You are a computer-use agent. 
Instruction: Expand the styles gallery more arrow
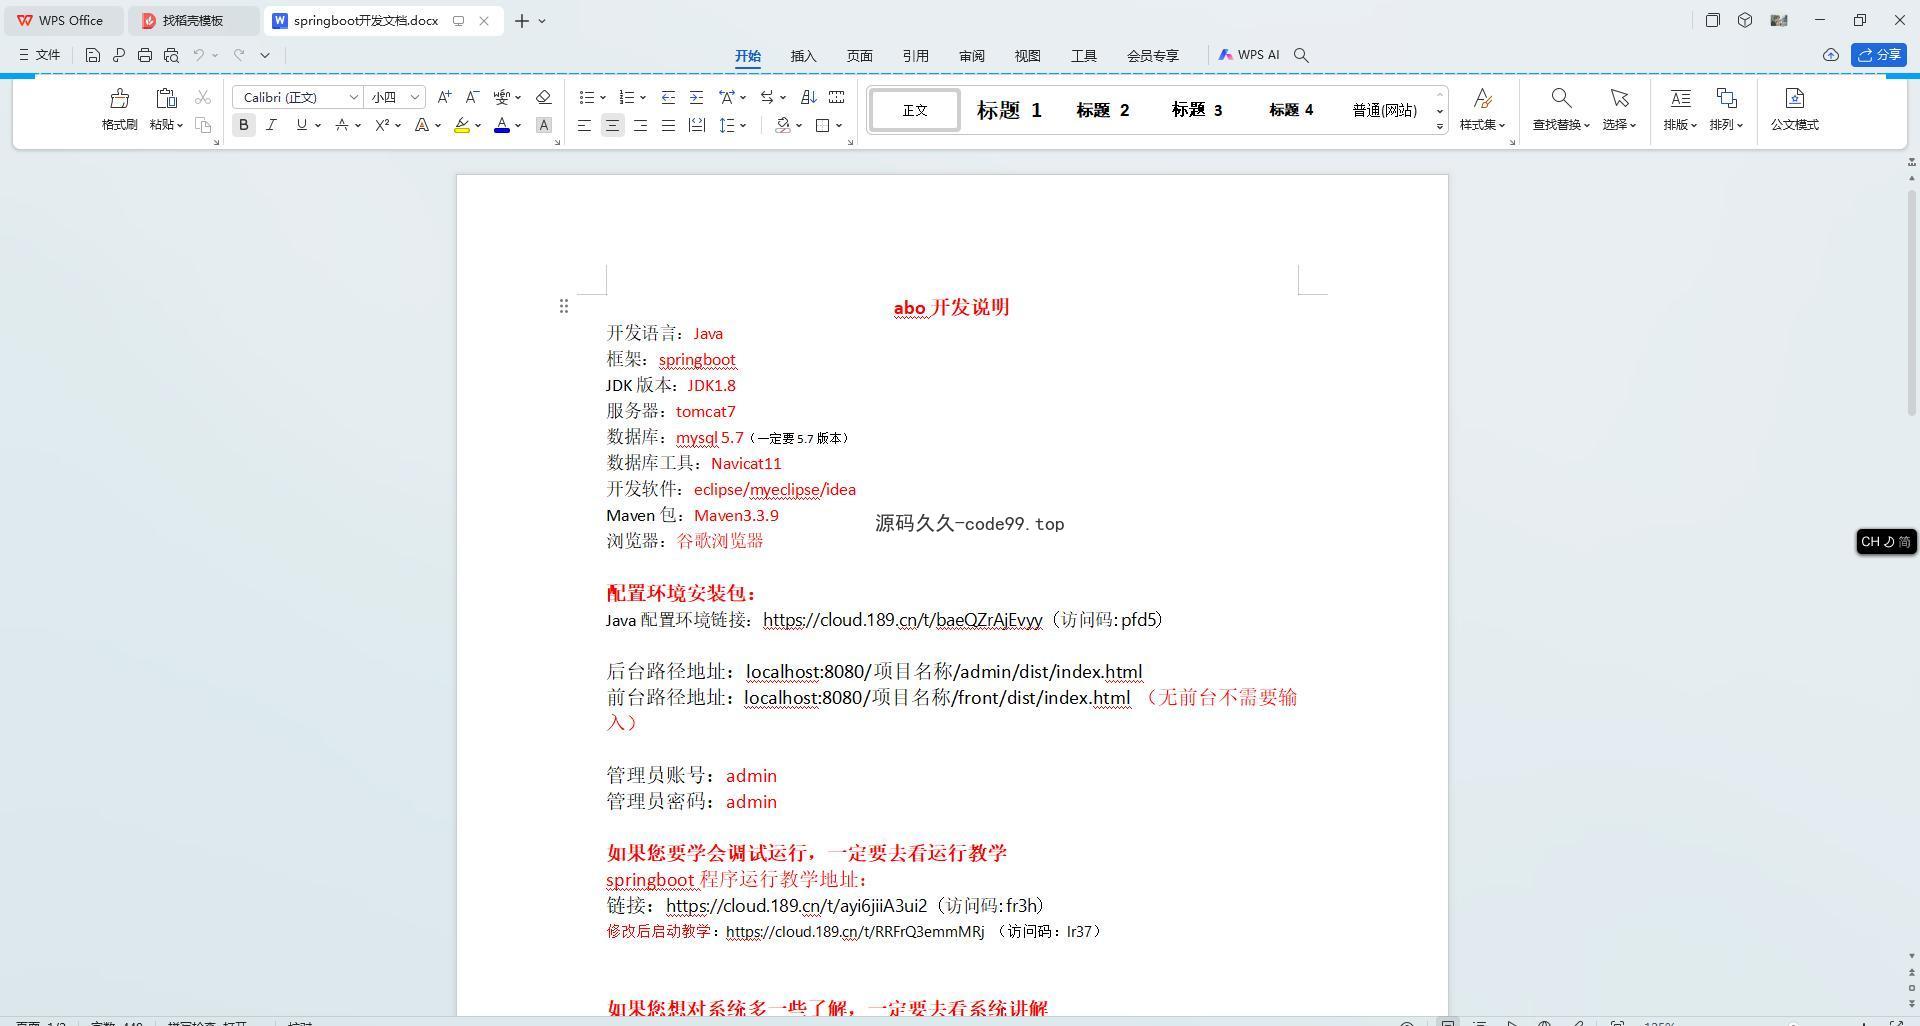(1440, 126)
